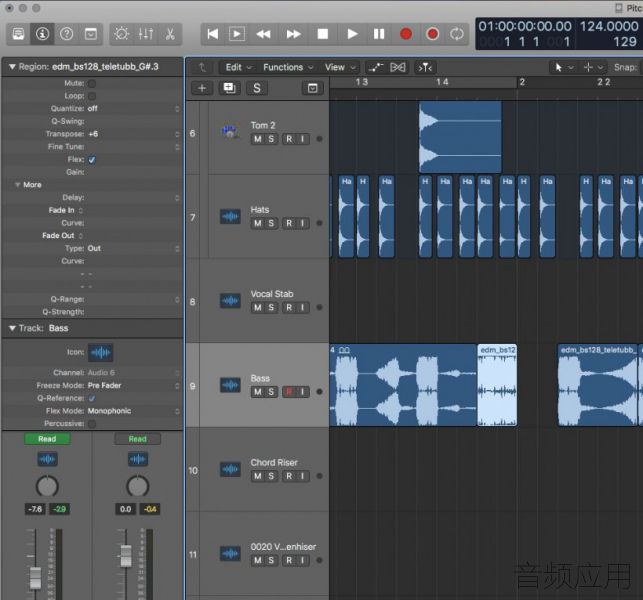This screenshot has height=600, width=643.
Task: Click the Rewind button
Action: click(263, 34)
